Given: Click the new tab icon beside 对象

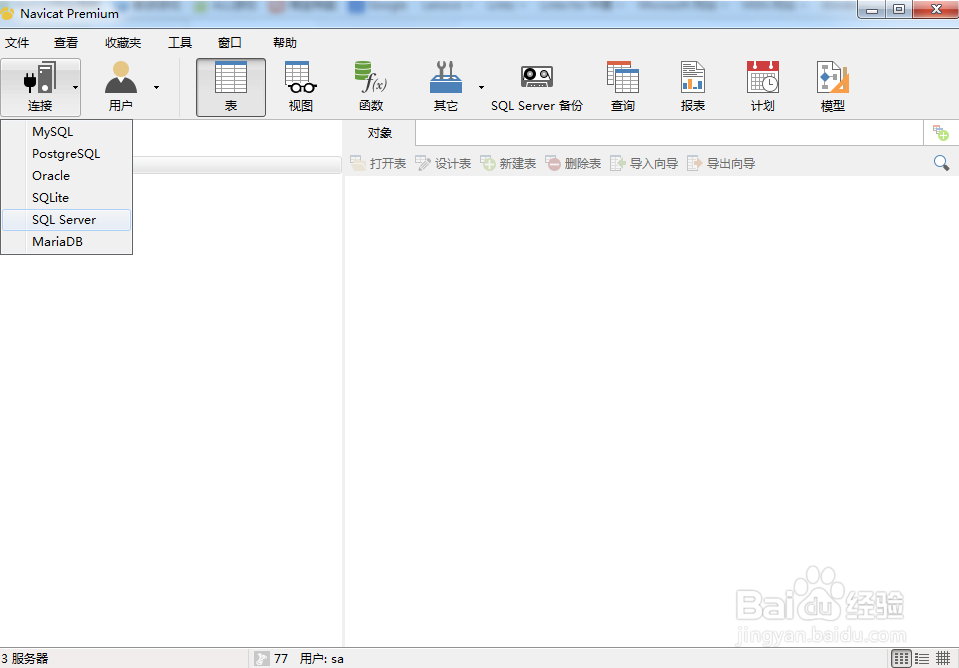Looking at the screenshot, I should point(941,132).
